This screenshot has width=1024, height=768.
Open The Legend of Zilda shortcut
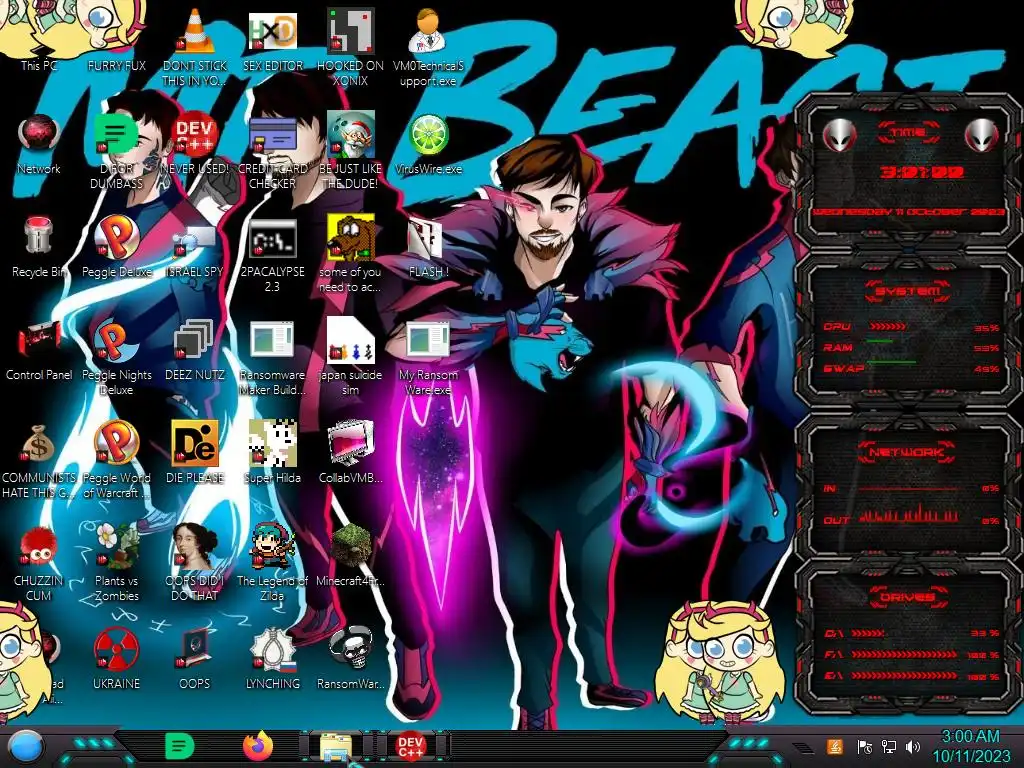coord(272,546)
